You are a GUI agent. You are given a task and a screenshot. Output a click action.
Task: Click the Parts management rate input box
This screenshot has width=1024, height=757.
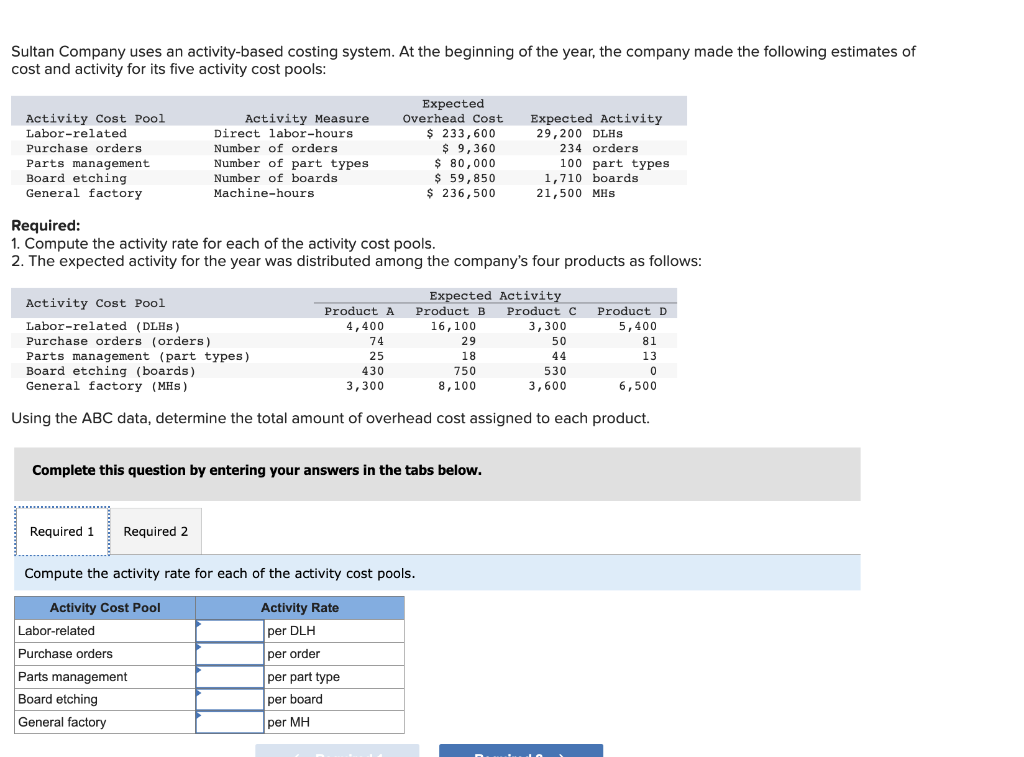tap(230, 676)
